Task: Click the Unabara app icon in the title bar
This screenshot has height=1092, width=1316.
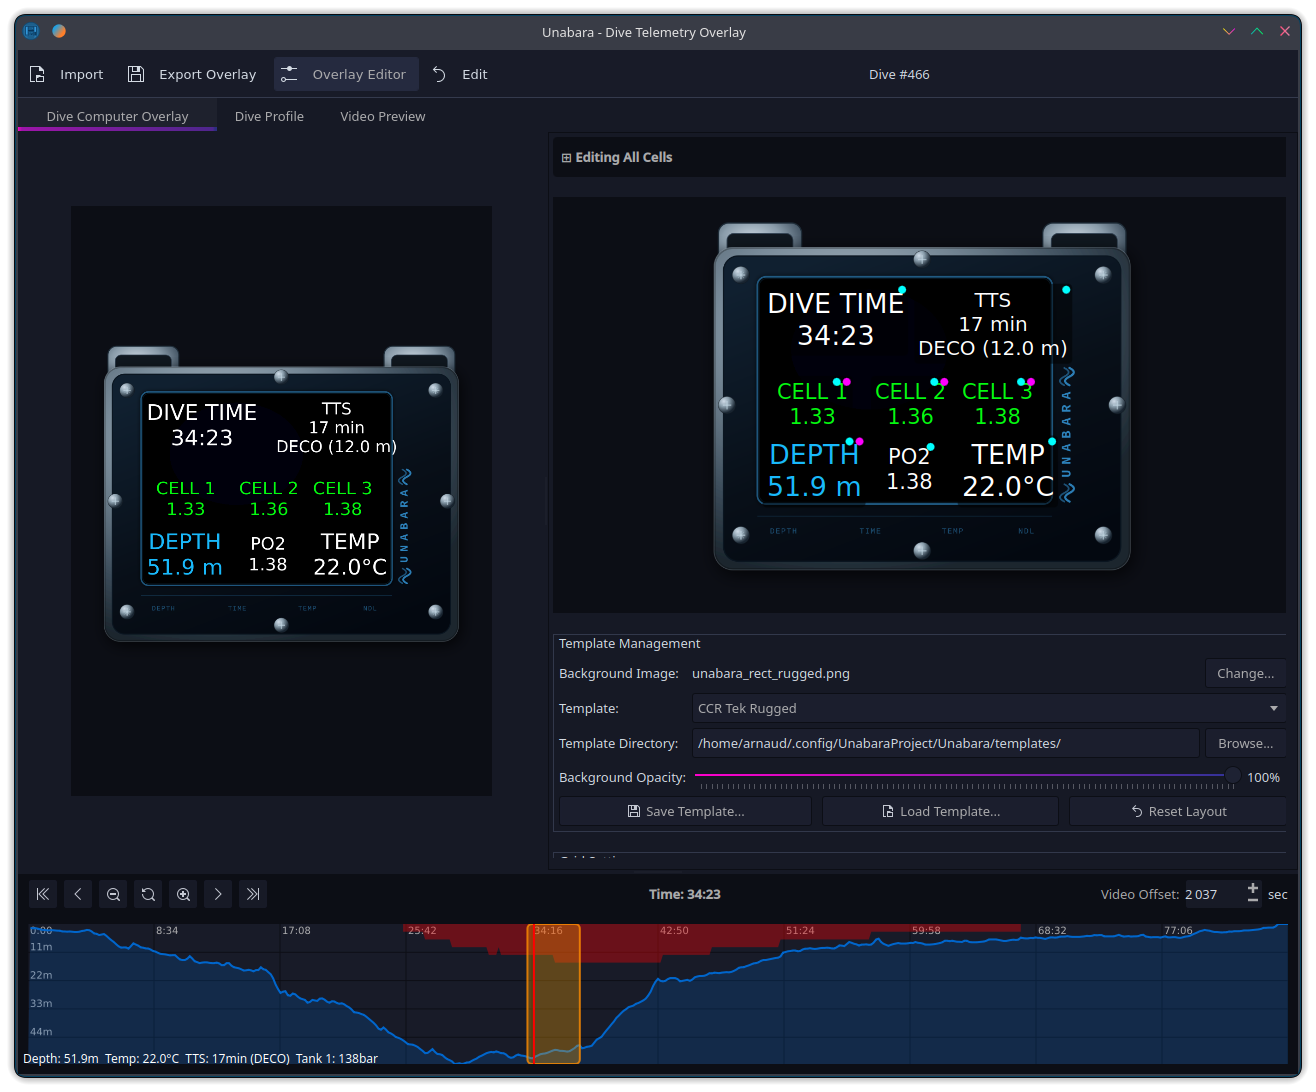Action: pos(31,31)
